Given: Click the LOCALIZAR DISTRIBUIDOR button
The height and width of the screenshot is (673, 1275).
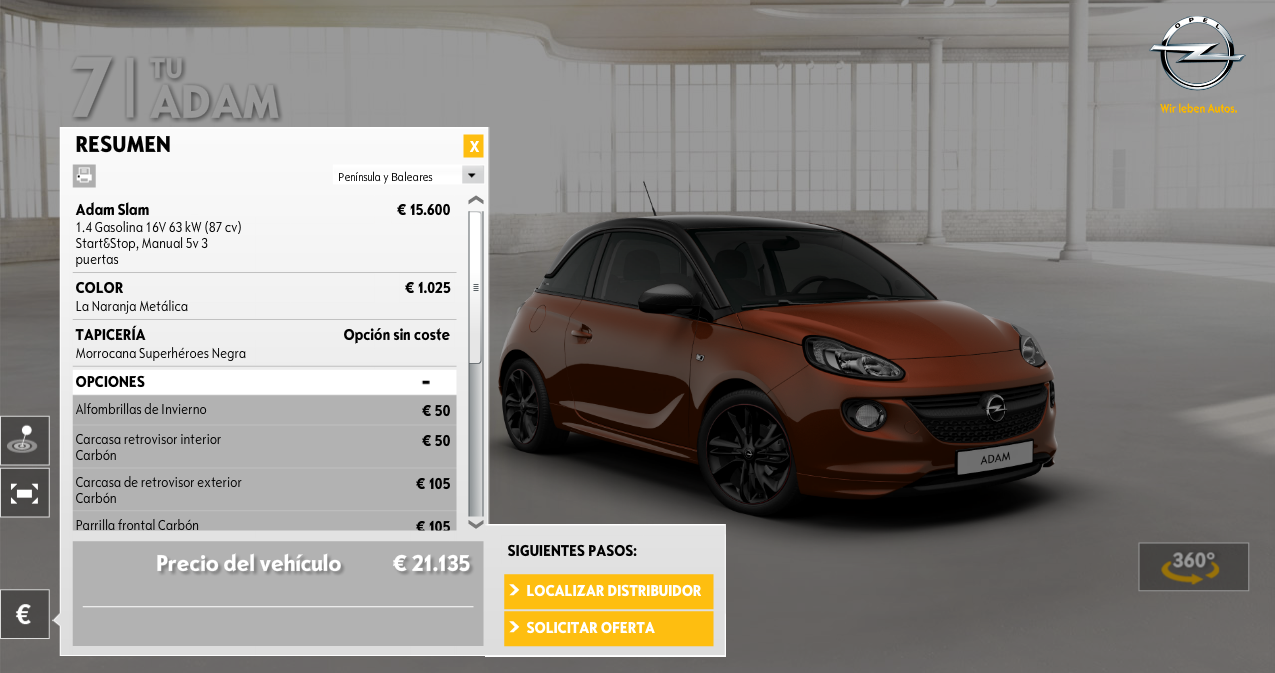Looking at the screenshot, I should click(609, 591).
